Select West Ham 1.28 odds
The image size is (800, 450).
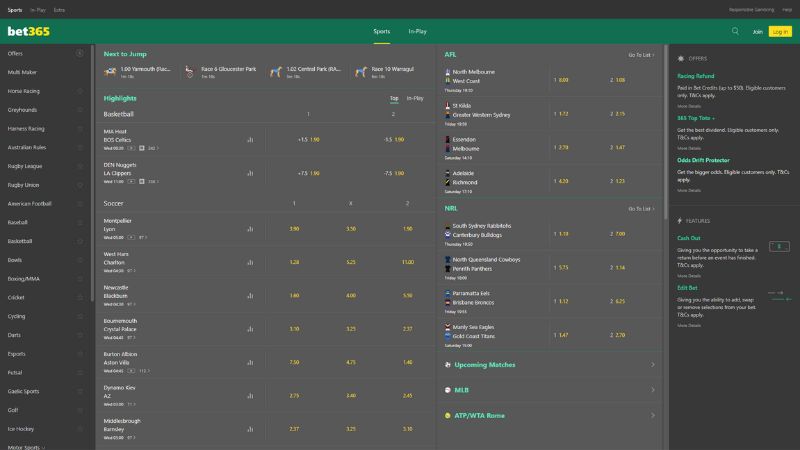tap(294, 262)
